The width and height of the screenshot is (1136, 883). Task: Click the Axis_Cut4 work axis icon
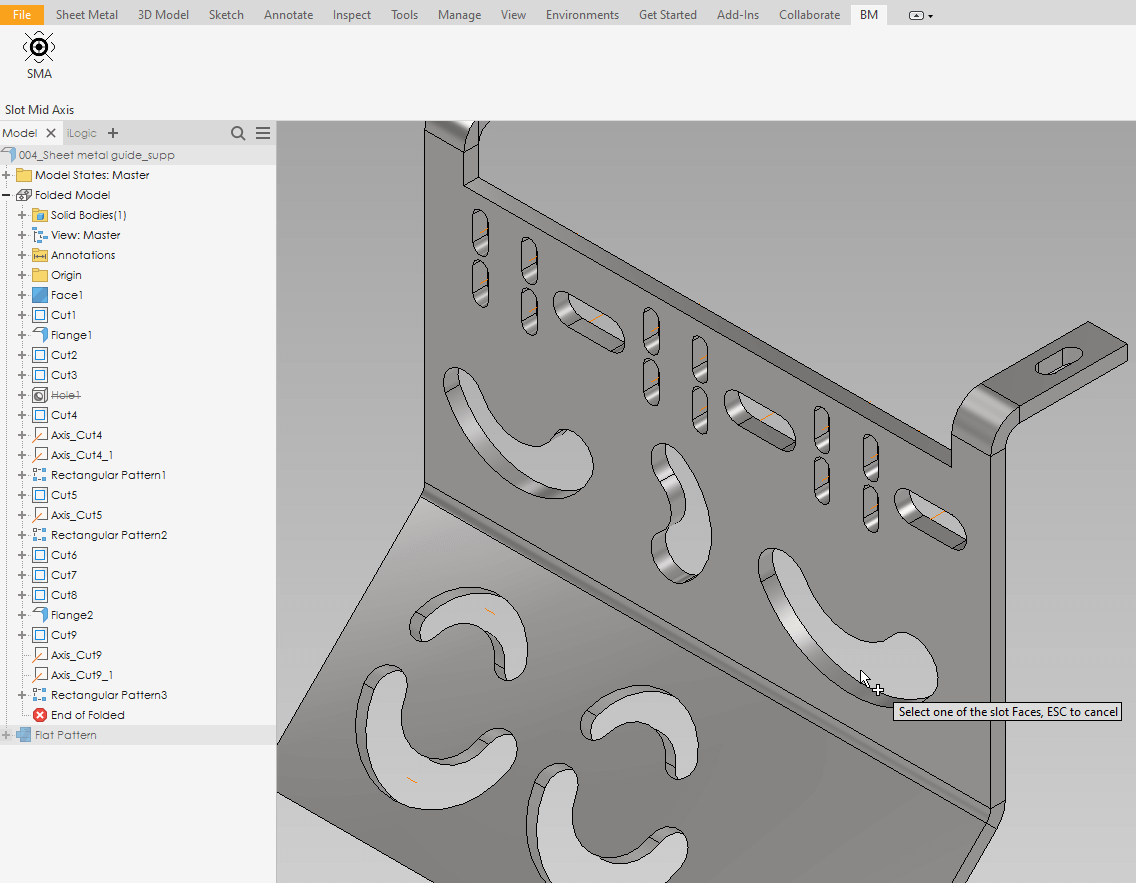(40, 435)
